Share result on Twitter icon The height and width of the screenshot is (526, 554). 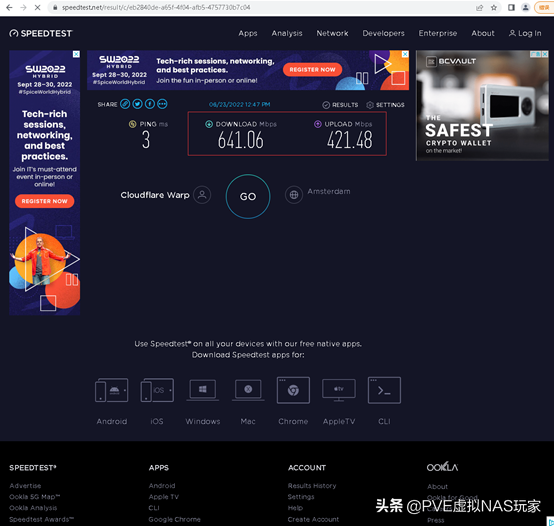[x=137, y=104]
